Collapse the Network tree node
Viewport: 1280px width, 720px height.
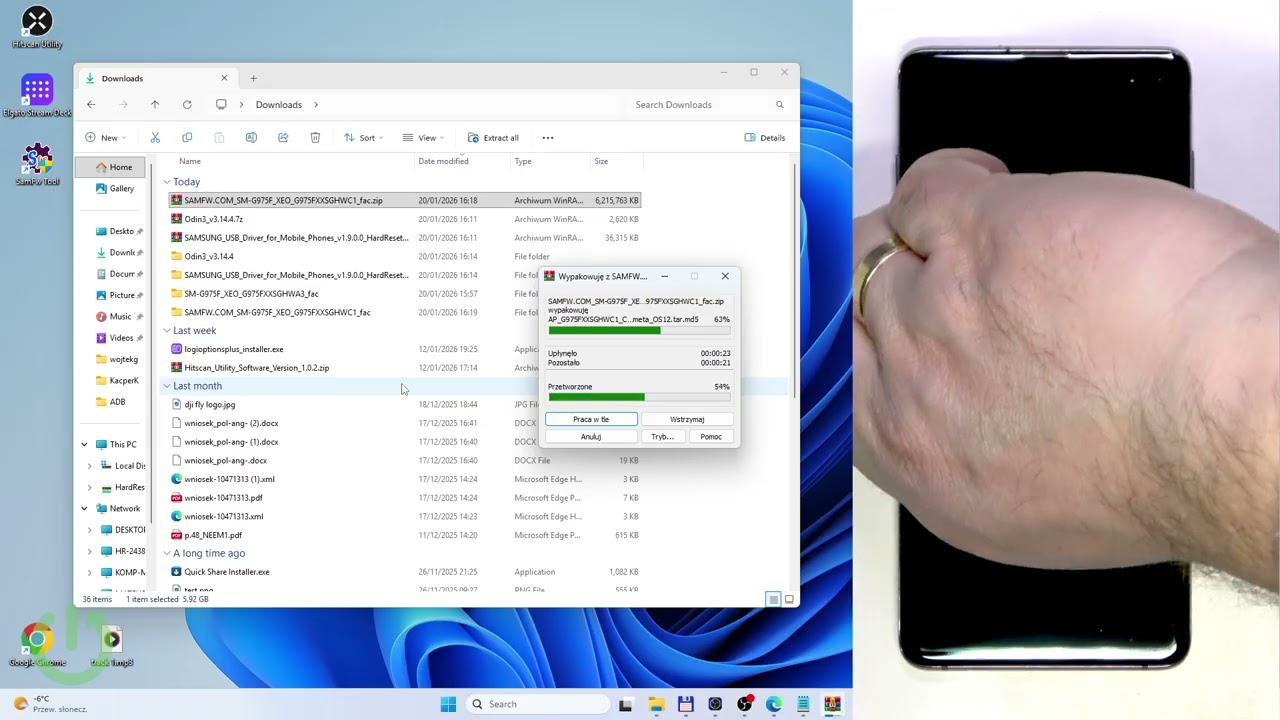click(x=84, y=508)
